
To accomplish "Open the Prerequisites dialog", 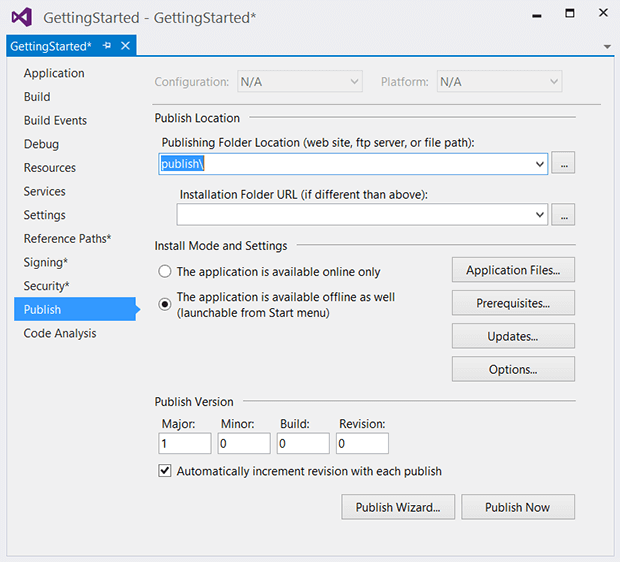I will (513, 303).
